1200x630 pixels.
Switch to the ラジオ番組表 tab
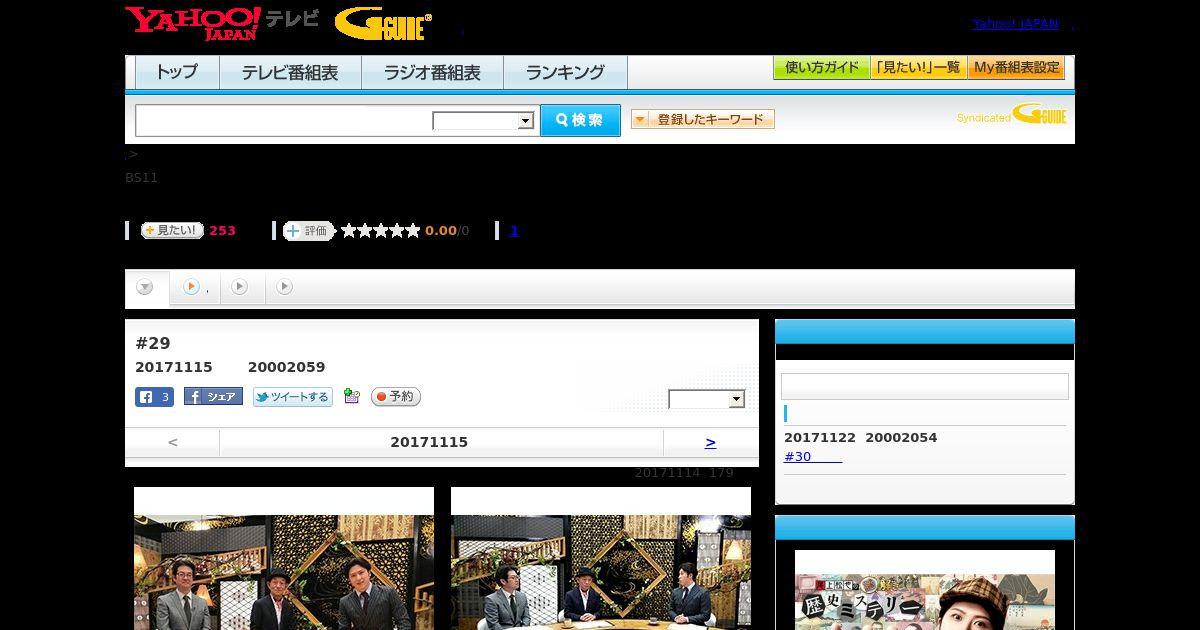pos(432,72)
